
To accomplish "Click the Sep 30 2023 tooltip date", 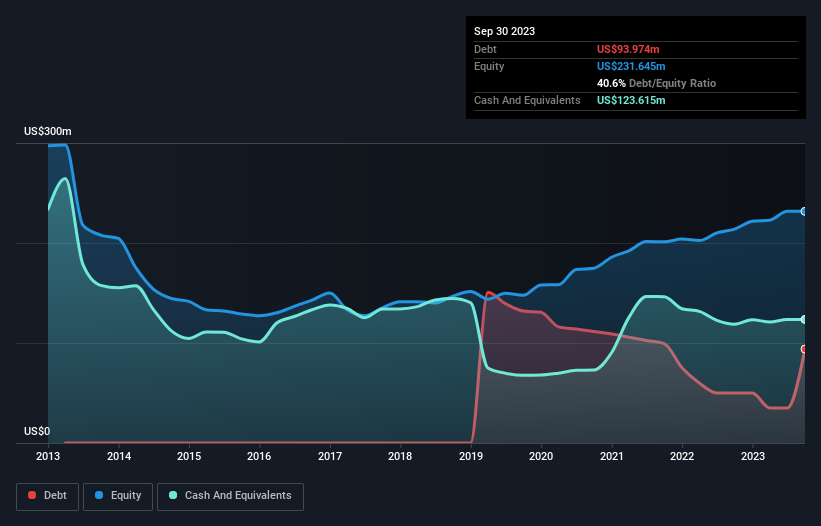I will pyautogui.click(x=504, y=31).
